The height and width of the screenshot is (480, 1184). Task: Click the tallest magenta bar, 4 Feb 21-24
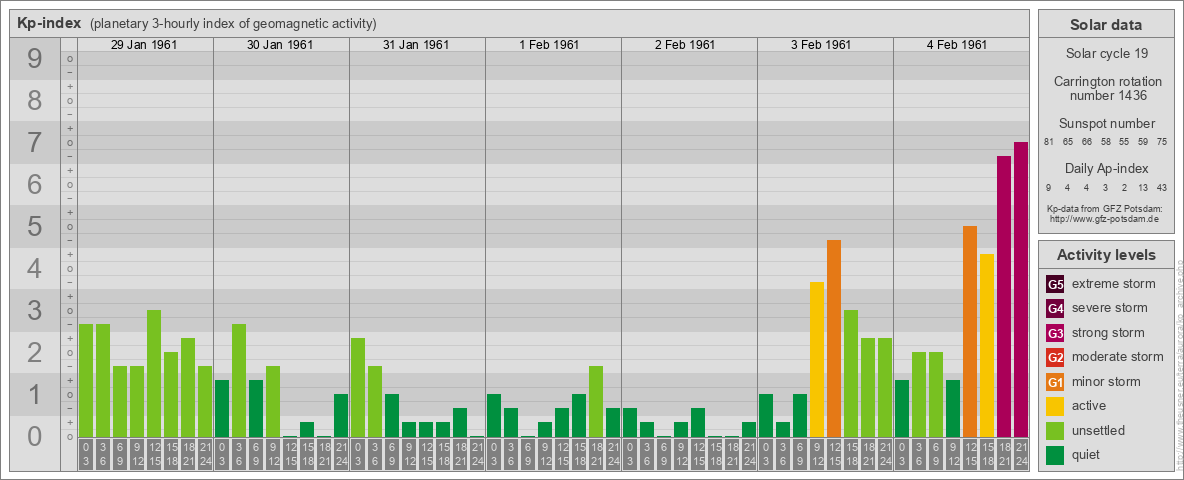coord(1021,290)
